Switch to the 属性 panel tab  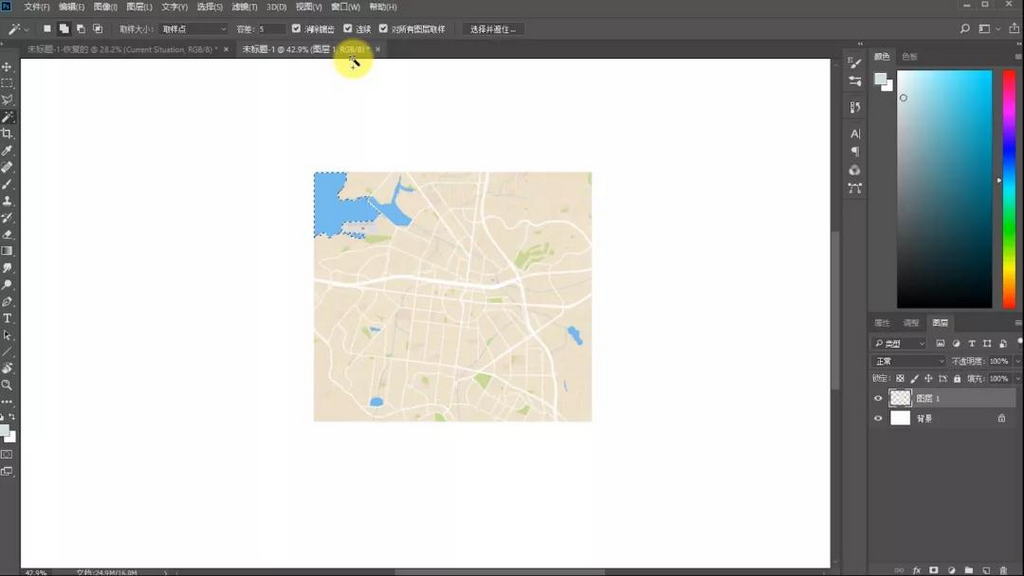[882, 323]
